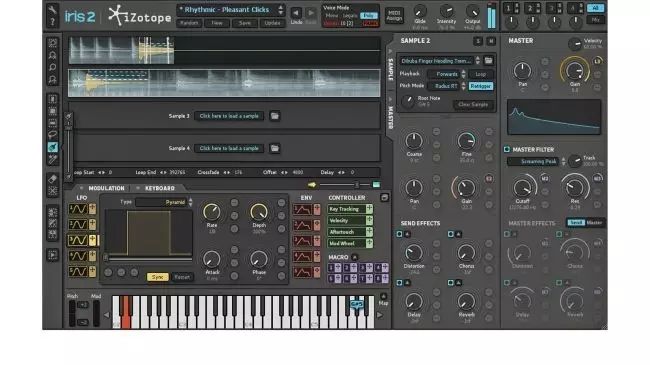Click the zoom magnifier tool icon
Viewport: 650px width, 365px height.
[x=53, y=67]
